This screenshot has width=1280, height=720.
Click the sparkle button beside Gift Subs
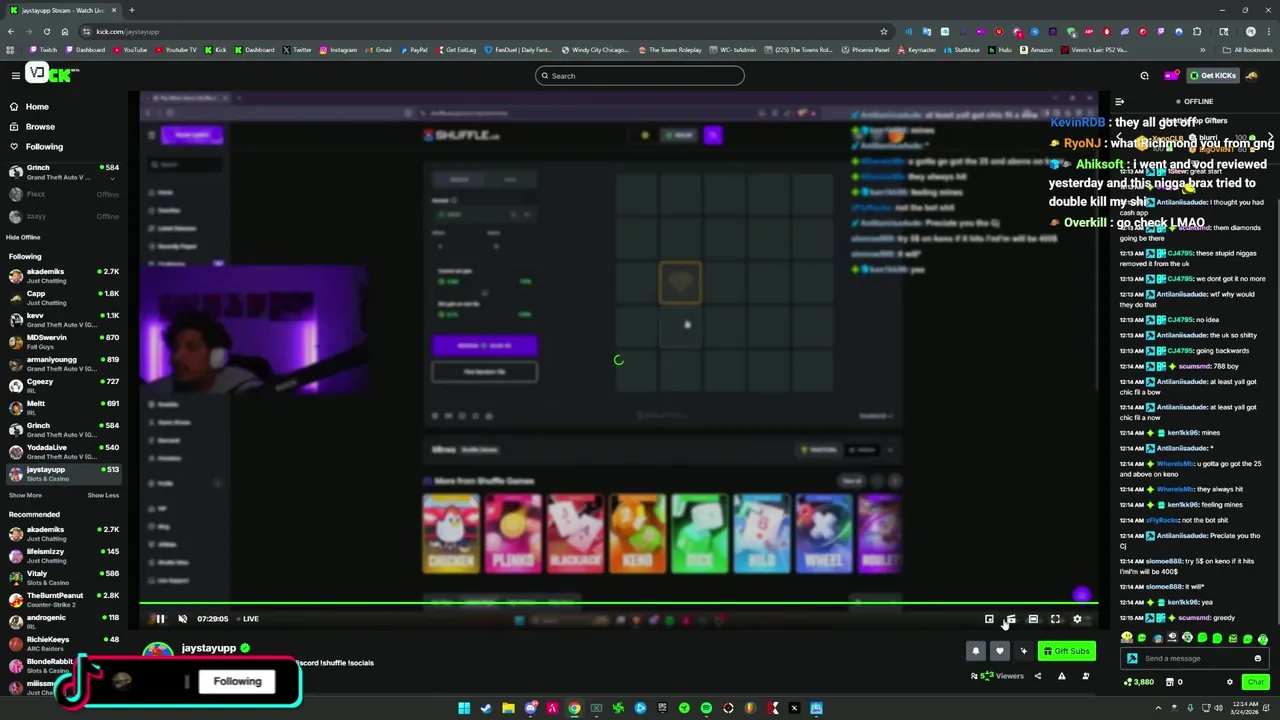pos(1023,652)
